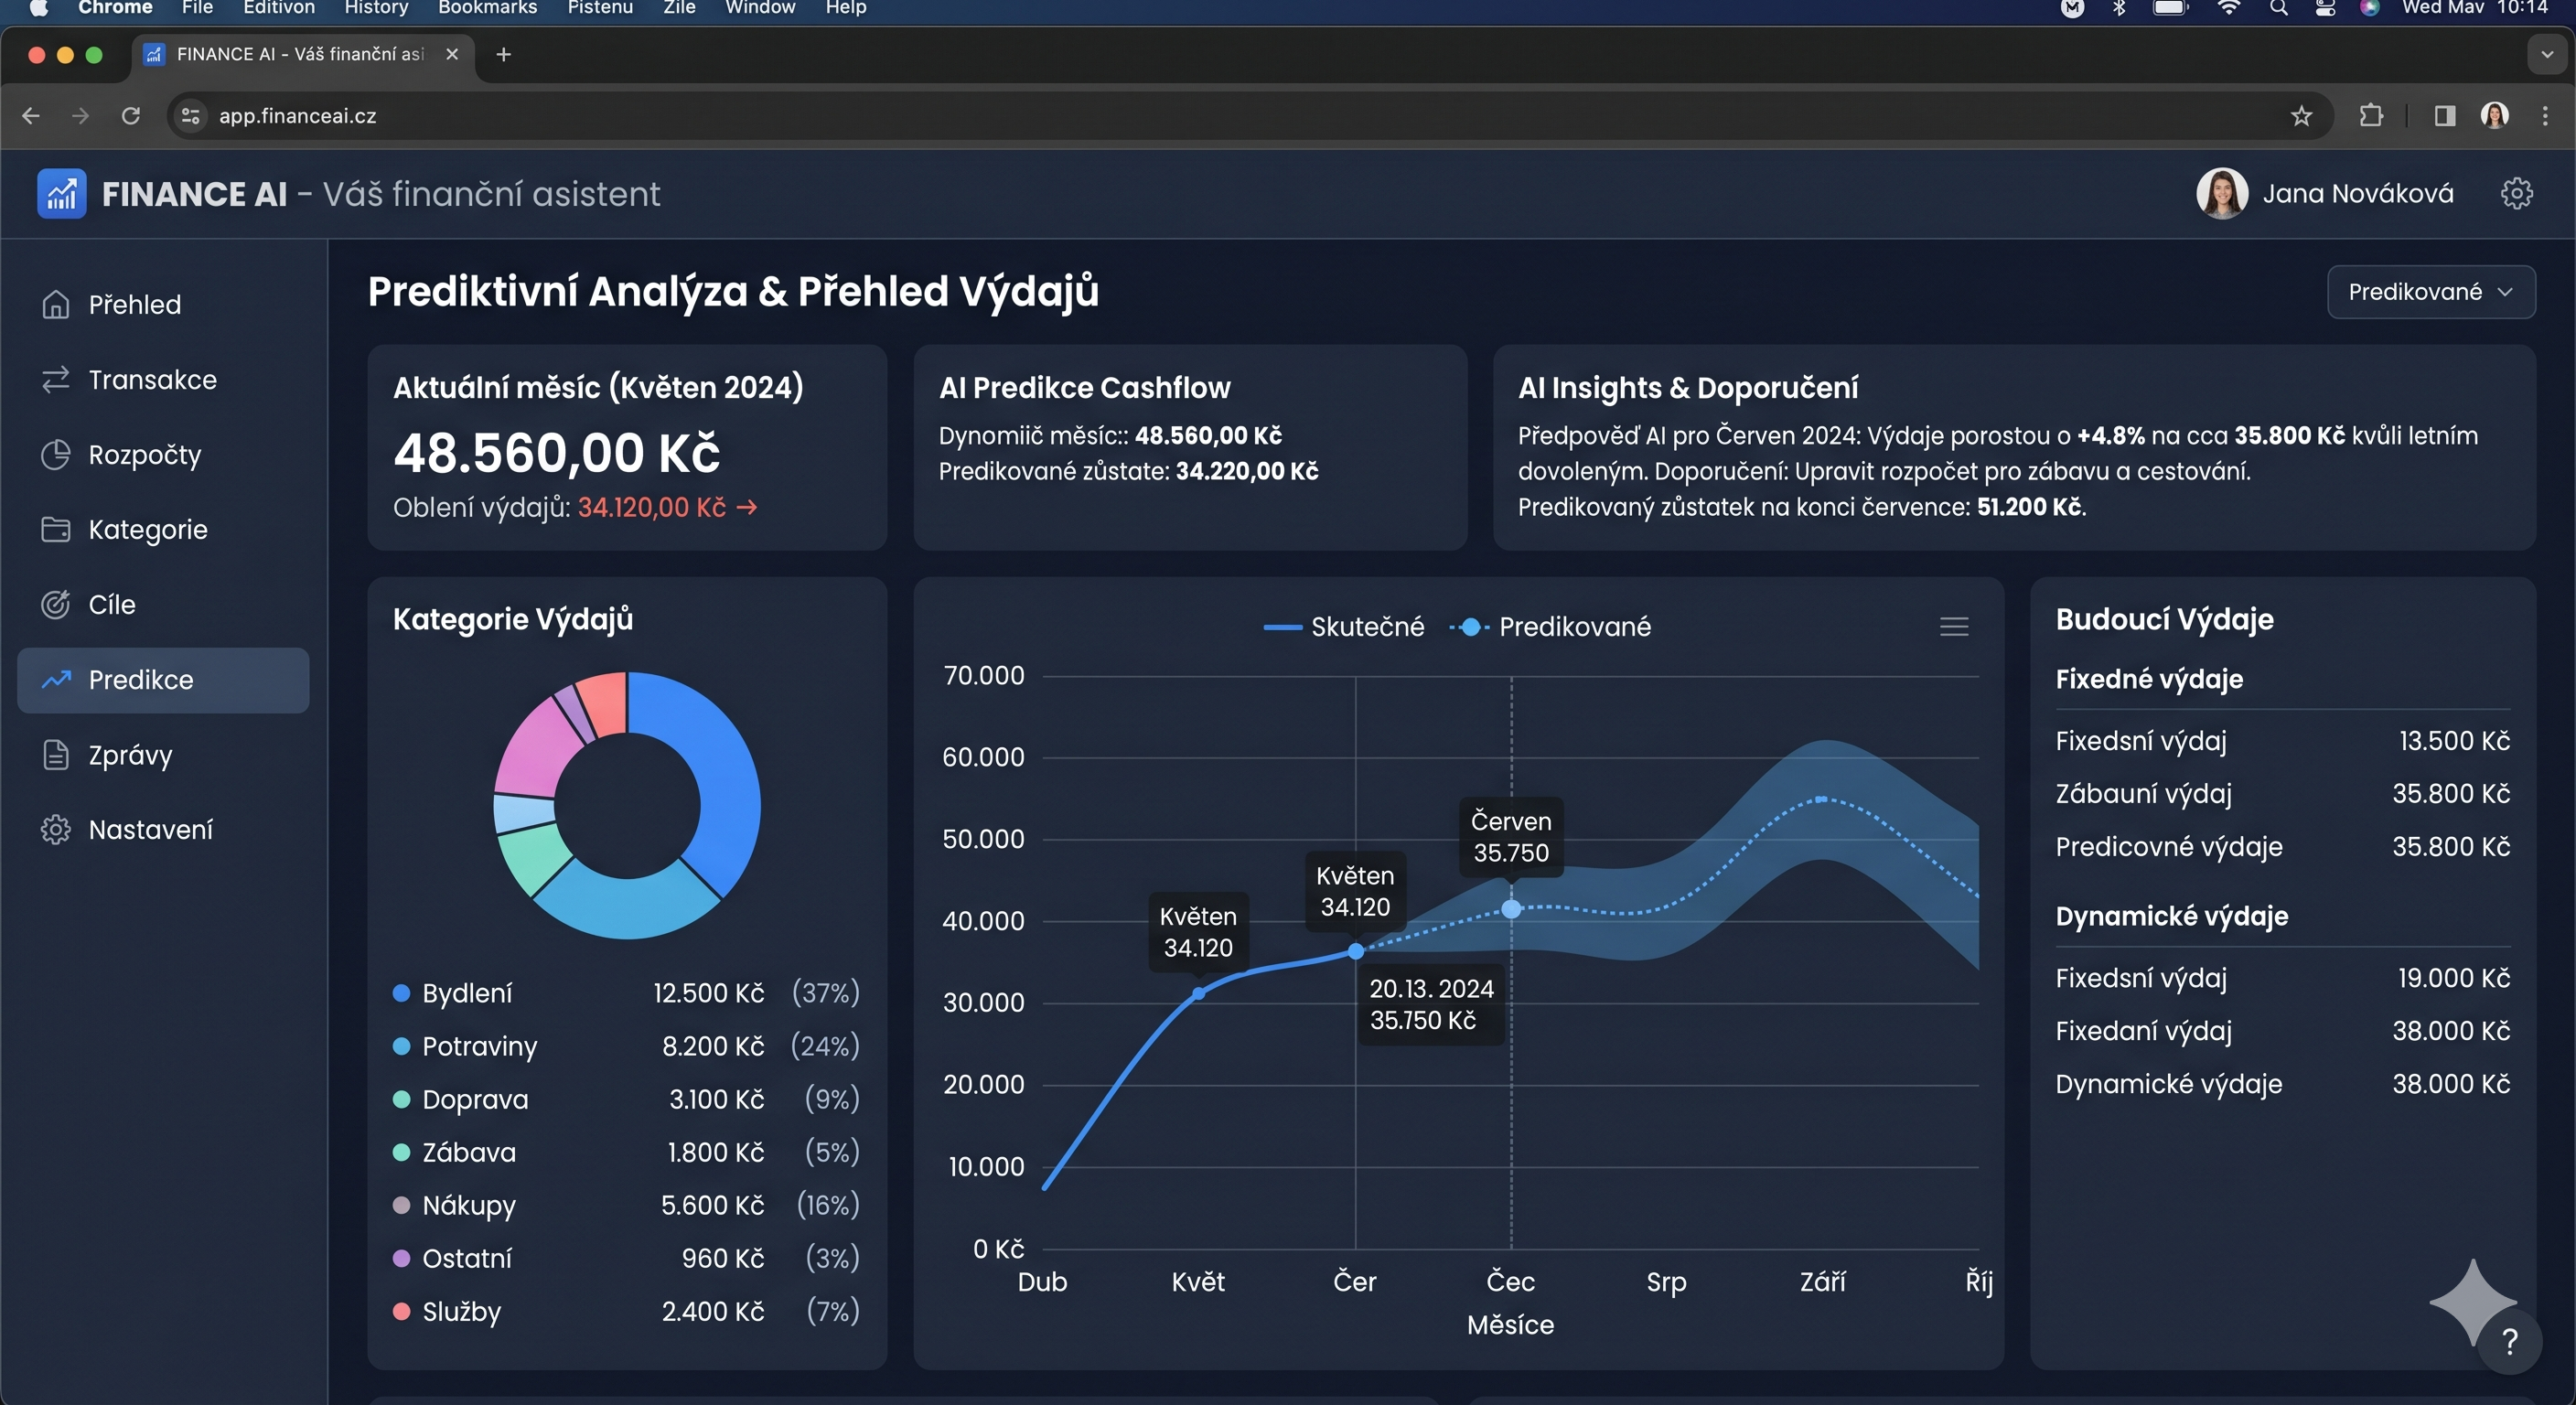
Task: Click the AI sparkle assistant icon
Action: 2474,1302
